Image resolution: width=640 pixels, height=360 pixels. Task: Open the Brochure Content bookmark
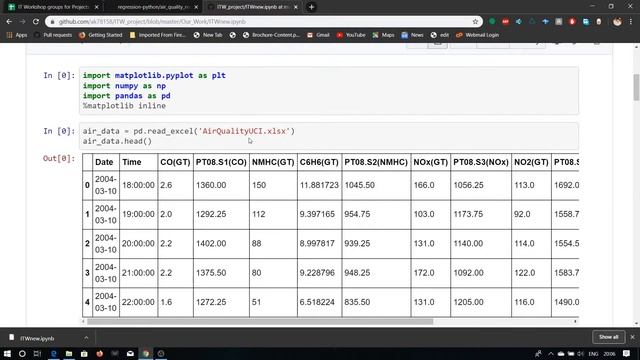pyautogui.click(x=271, y=35)
